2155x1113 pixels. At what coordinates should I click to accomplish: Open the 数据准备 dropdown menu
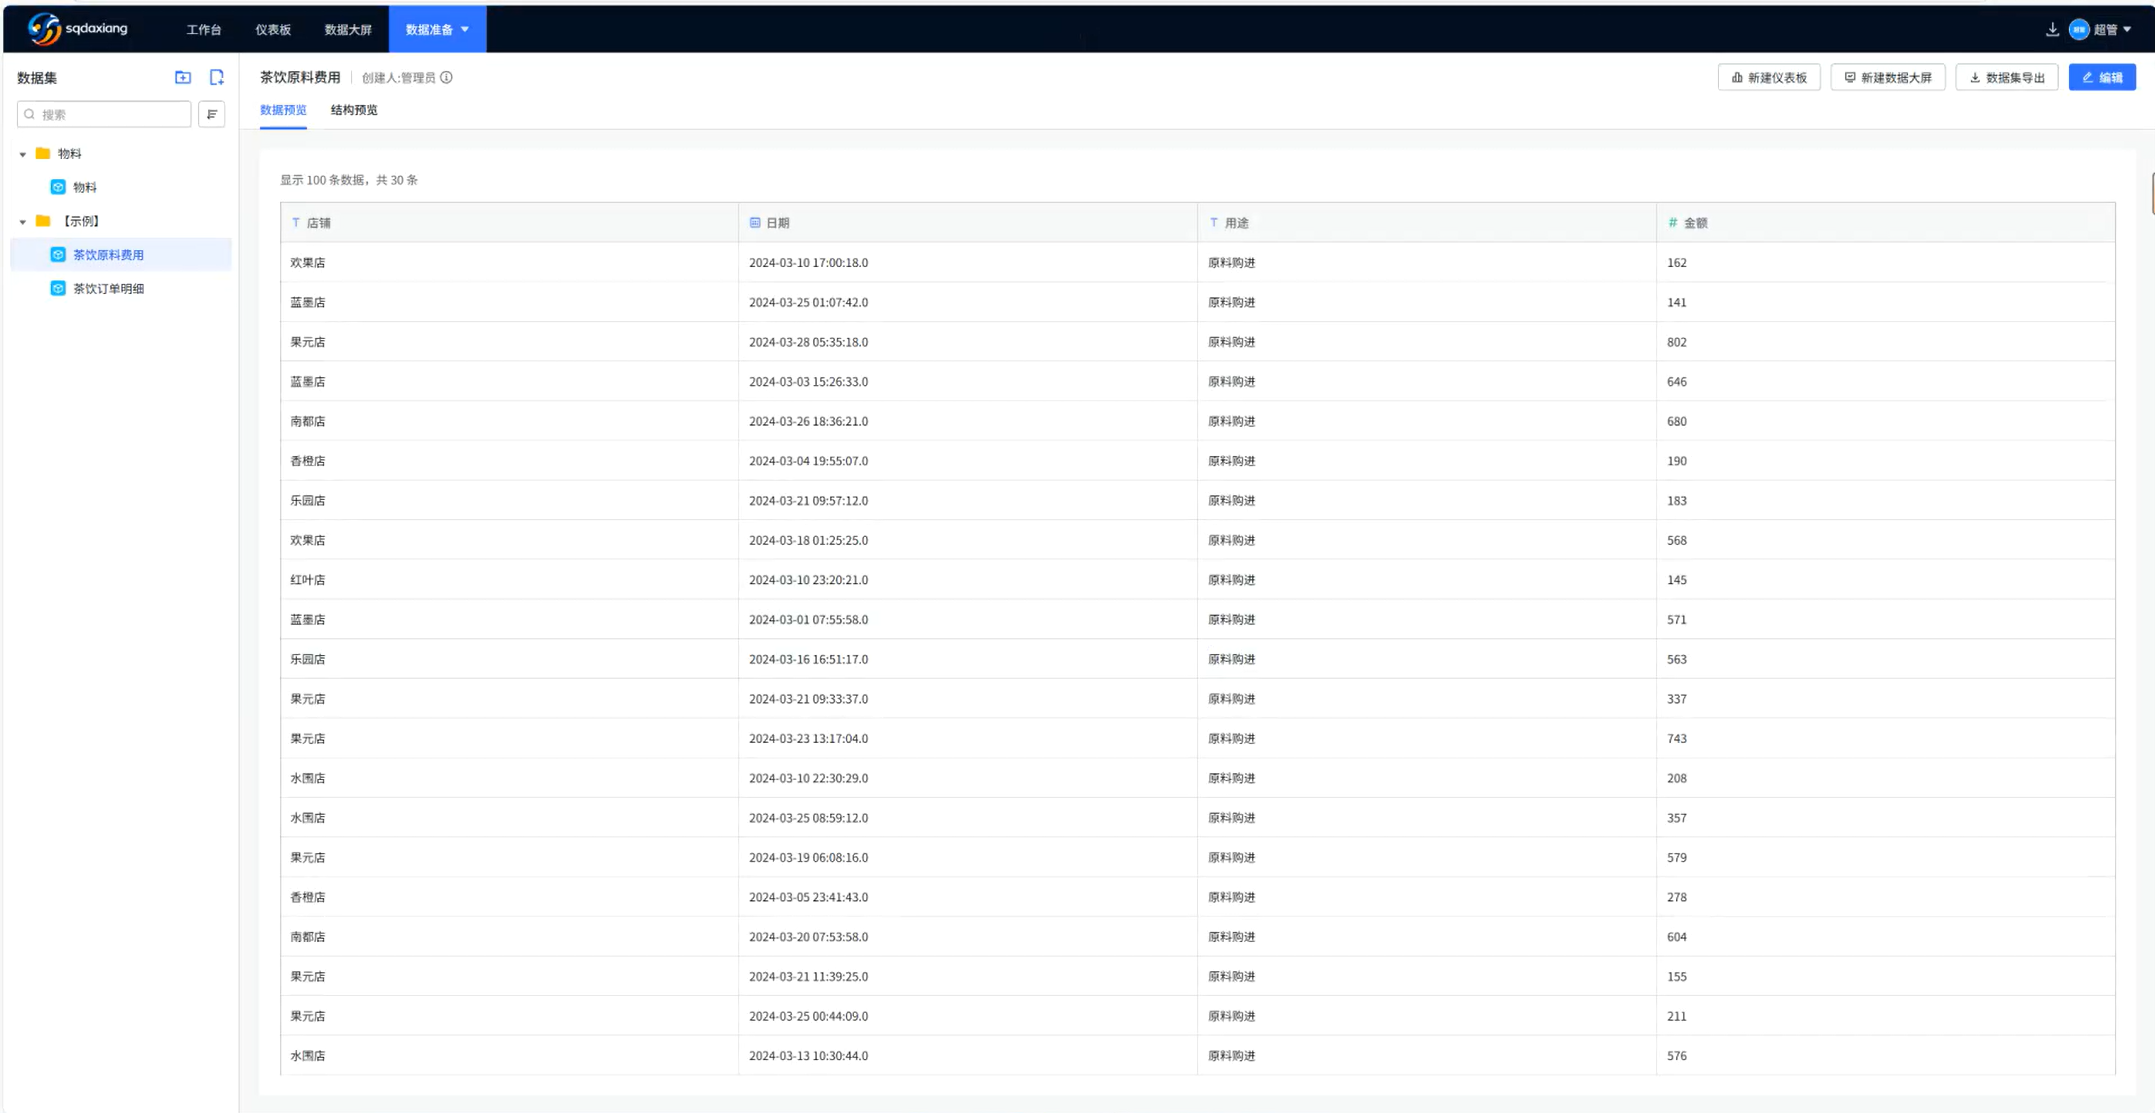437,29
